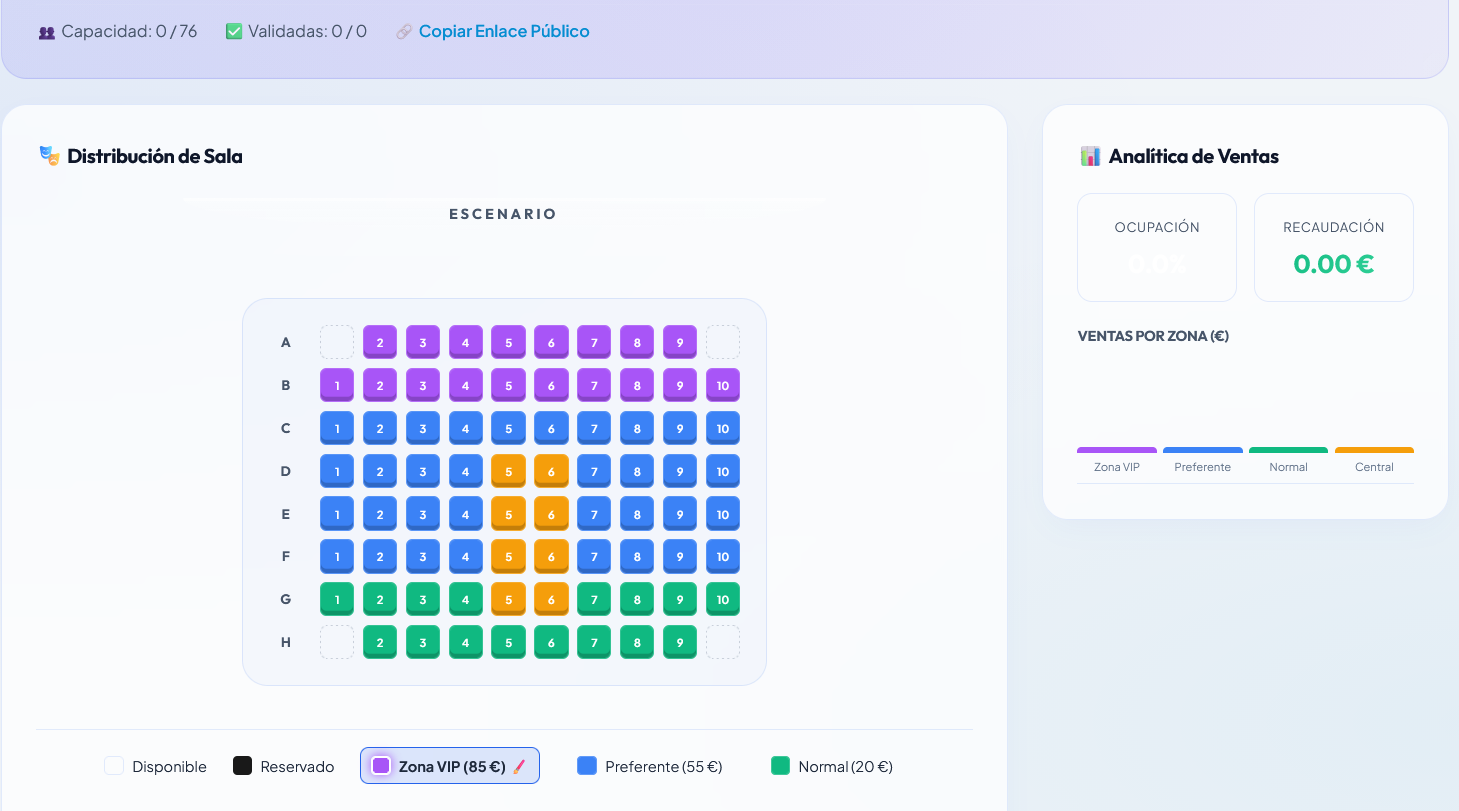Select seat 2 in row H
The image size is (1459, 811).
(380, 642)
